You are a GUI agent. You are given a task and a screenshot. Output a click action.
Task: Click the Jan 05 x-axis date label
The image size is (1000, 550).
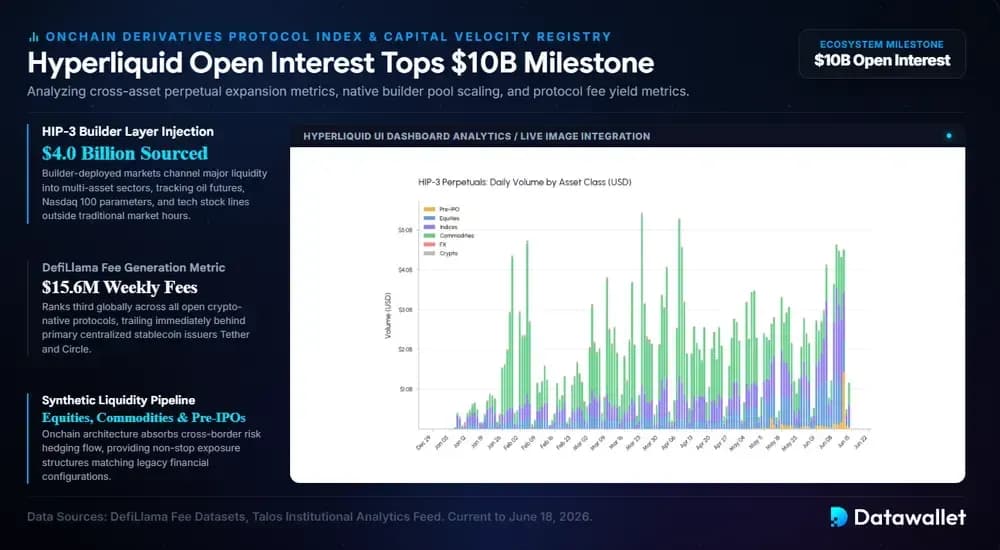[x=441, y=442]
